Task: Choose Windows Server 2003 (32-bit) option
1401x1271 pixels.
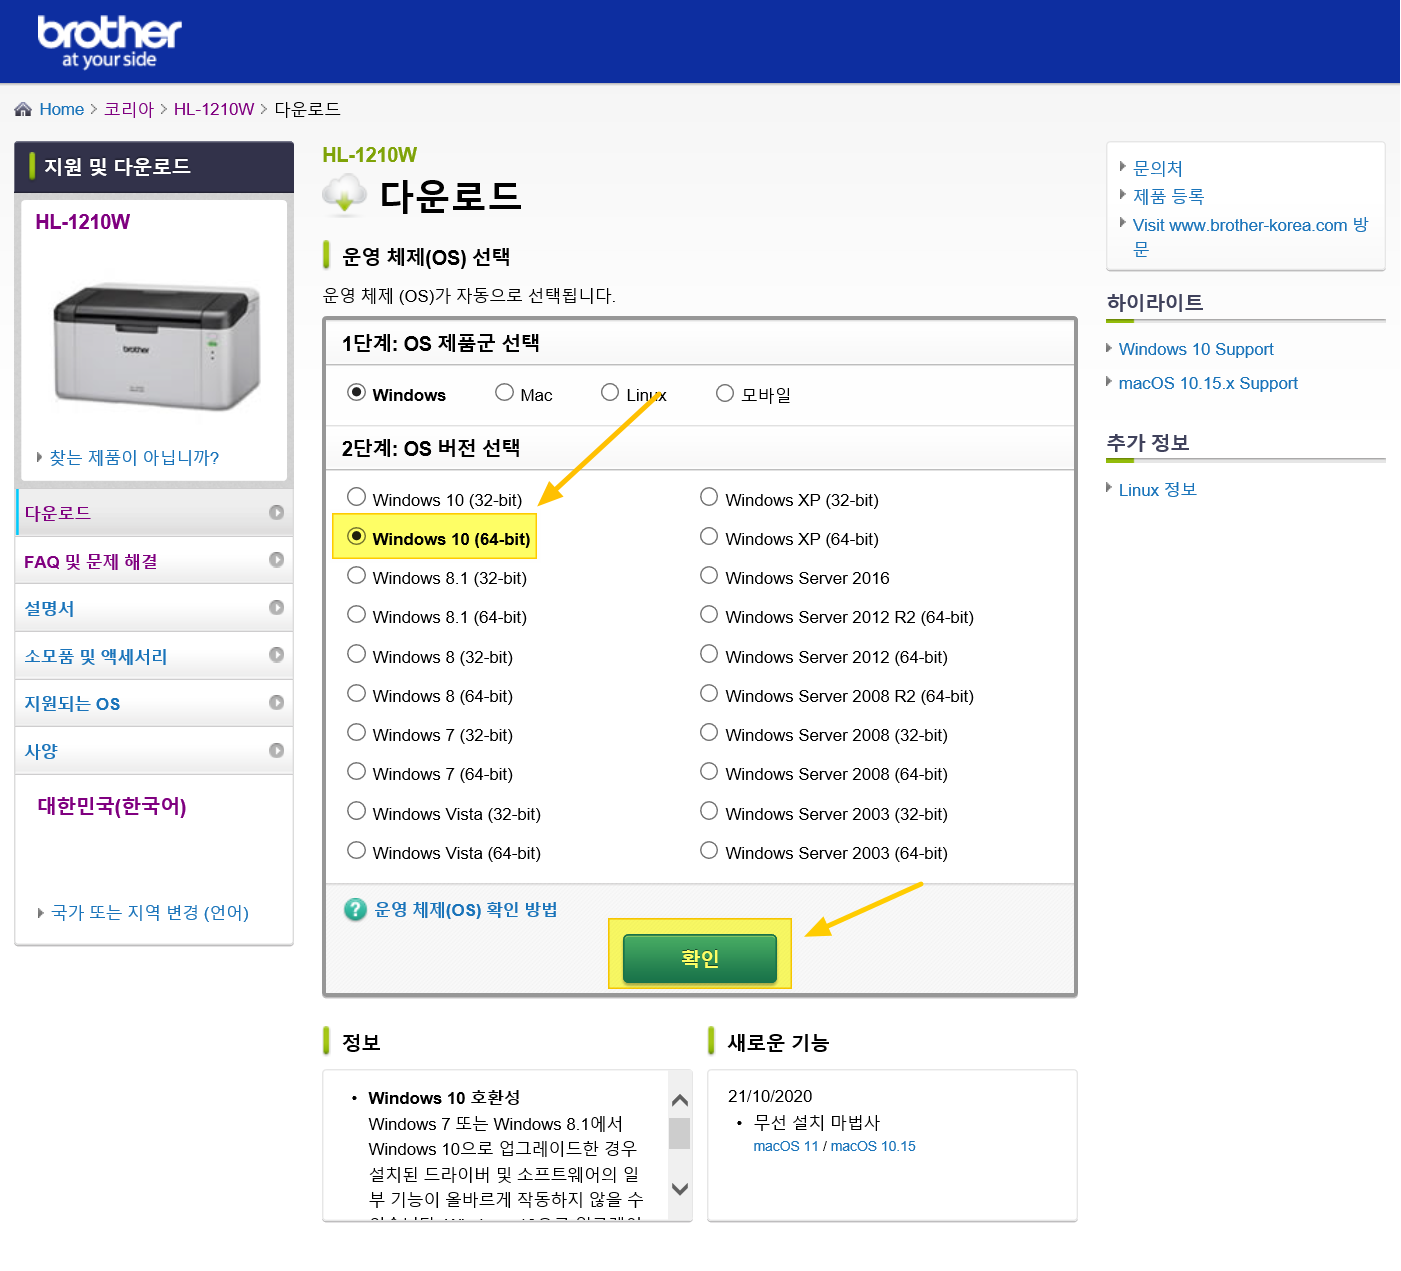Action: point(709,811)
